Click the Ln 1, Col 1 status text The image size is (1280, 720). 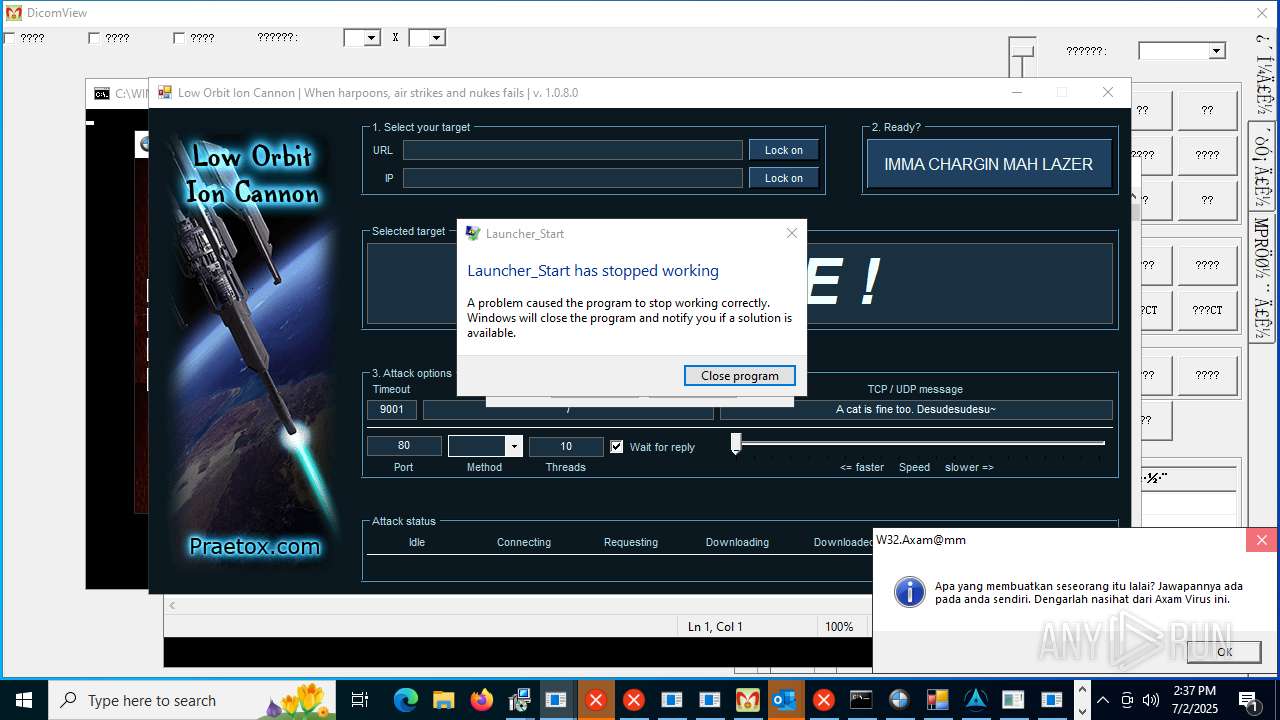(x=715, y=627)
